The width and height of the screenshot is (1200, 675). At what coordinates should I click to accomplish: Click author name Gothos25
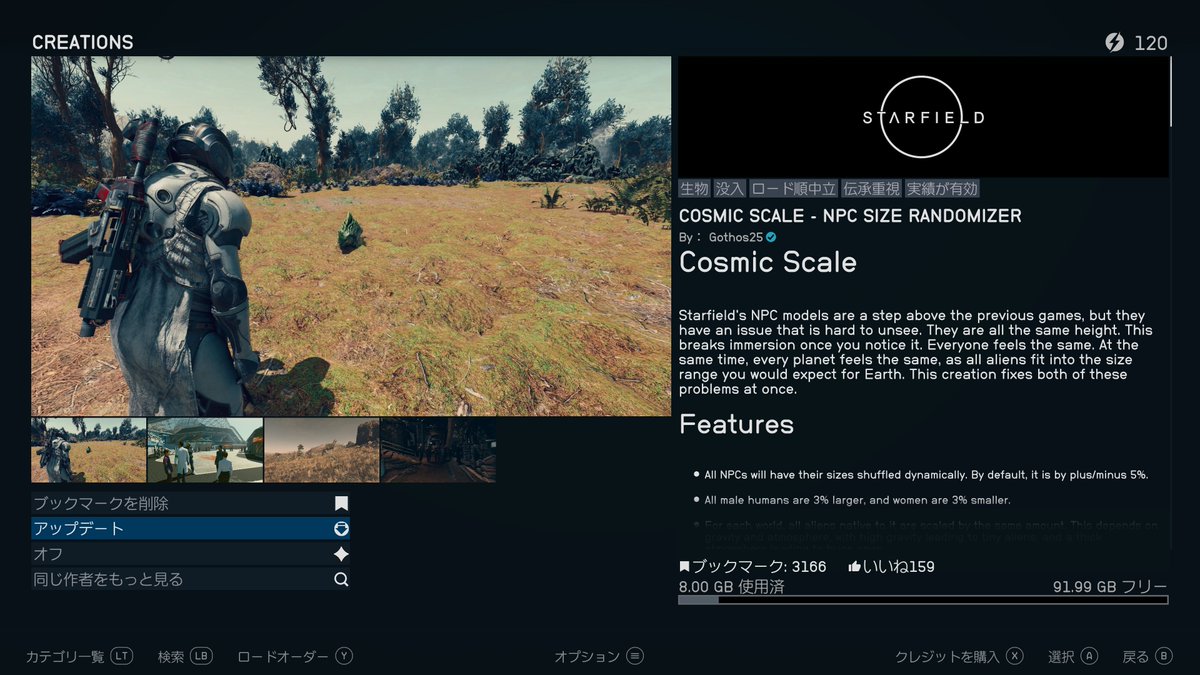[x=735, y=238]
